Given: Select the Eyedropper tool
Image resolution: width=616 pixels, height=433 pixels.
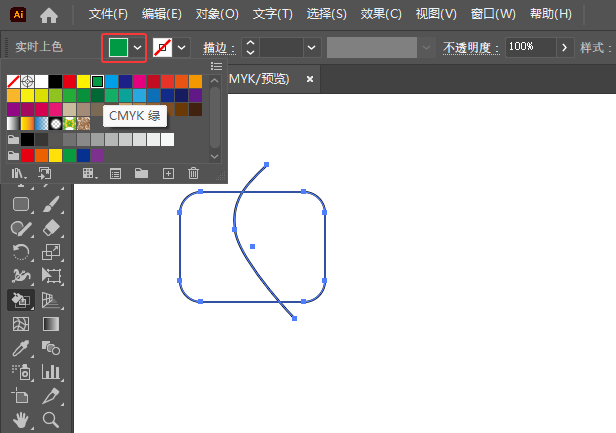Looking at the screenshot, I should coord(21,348).
